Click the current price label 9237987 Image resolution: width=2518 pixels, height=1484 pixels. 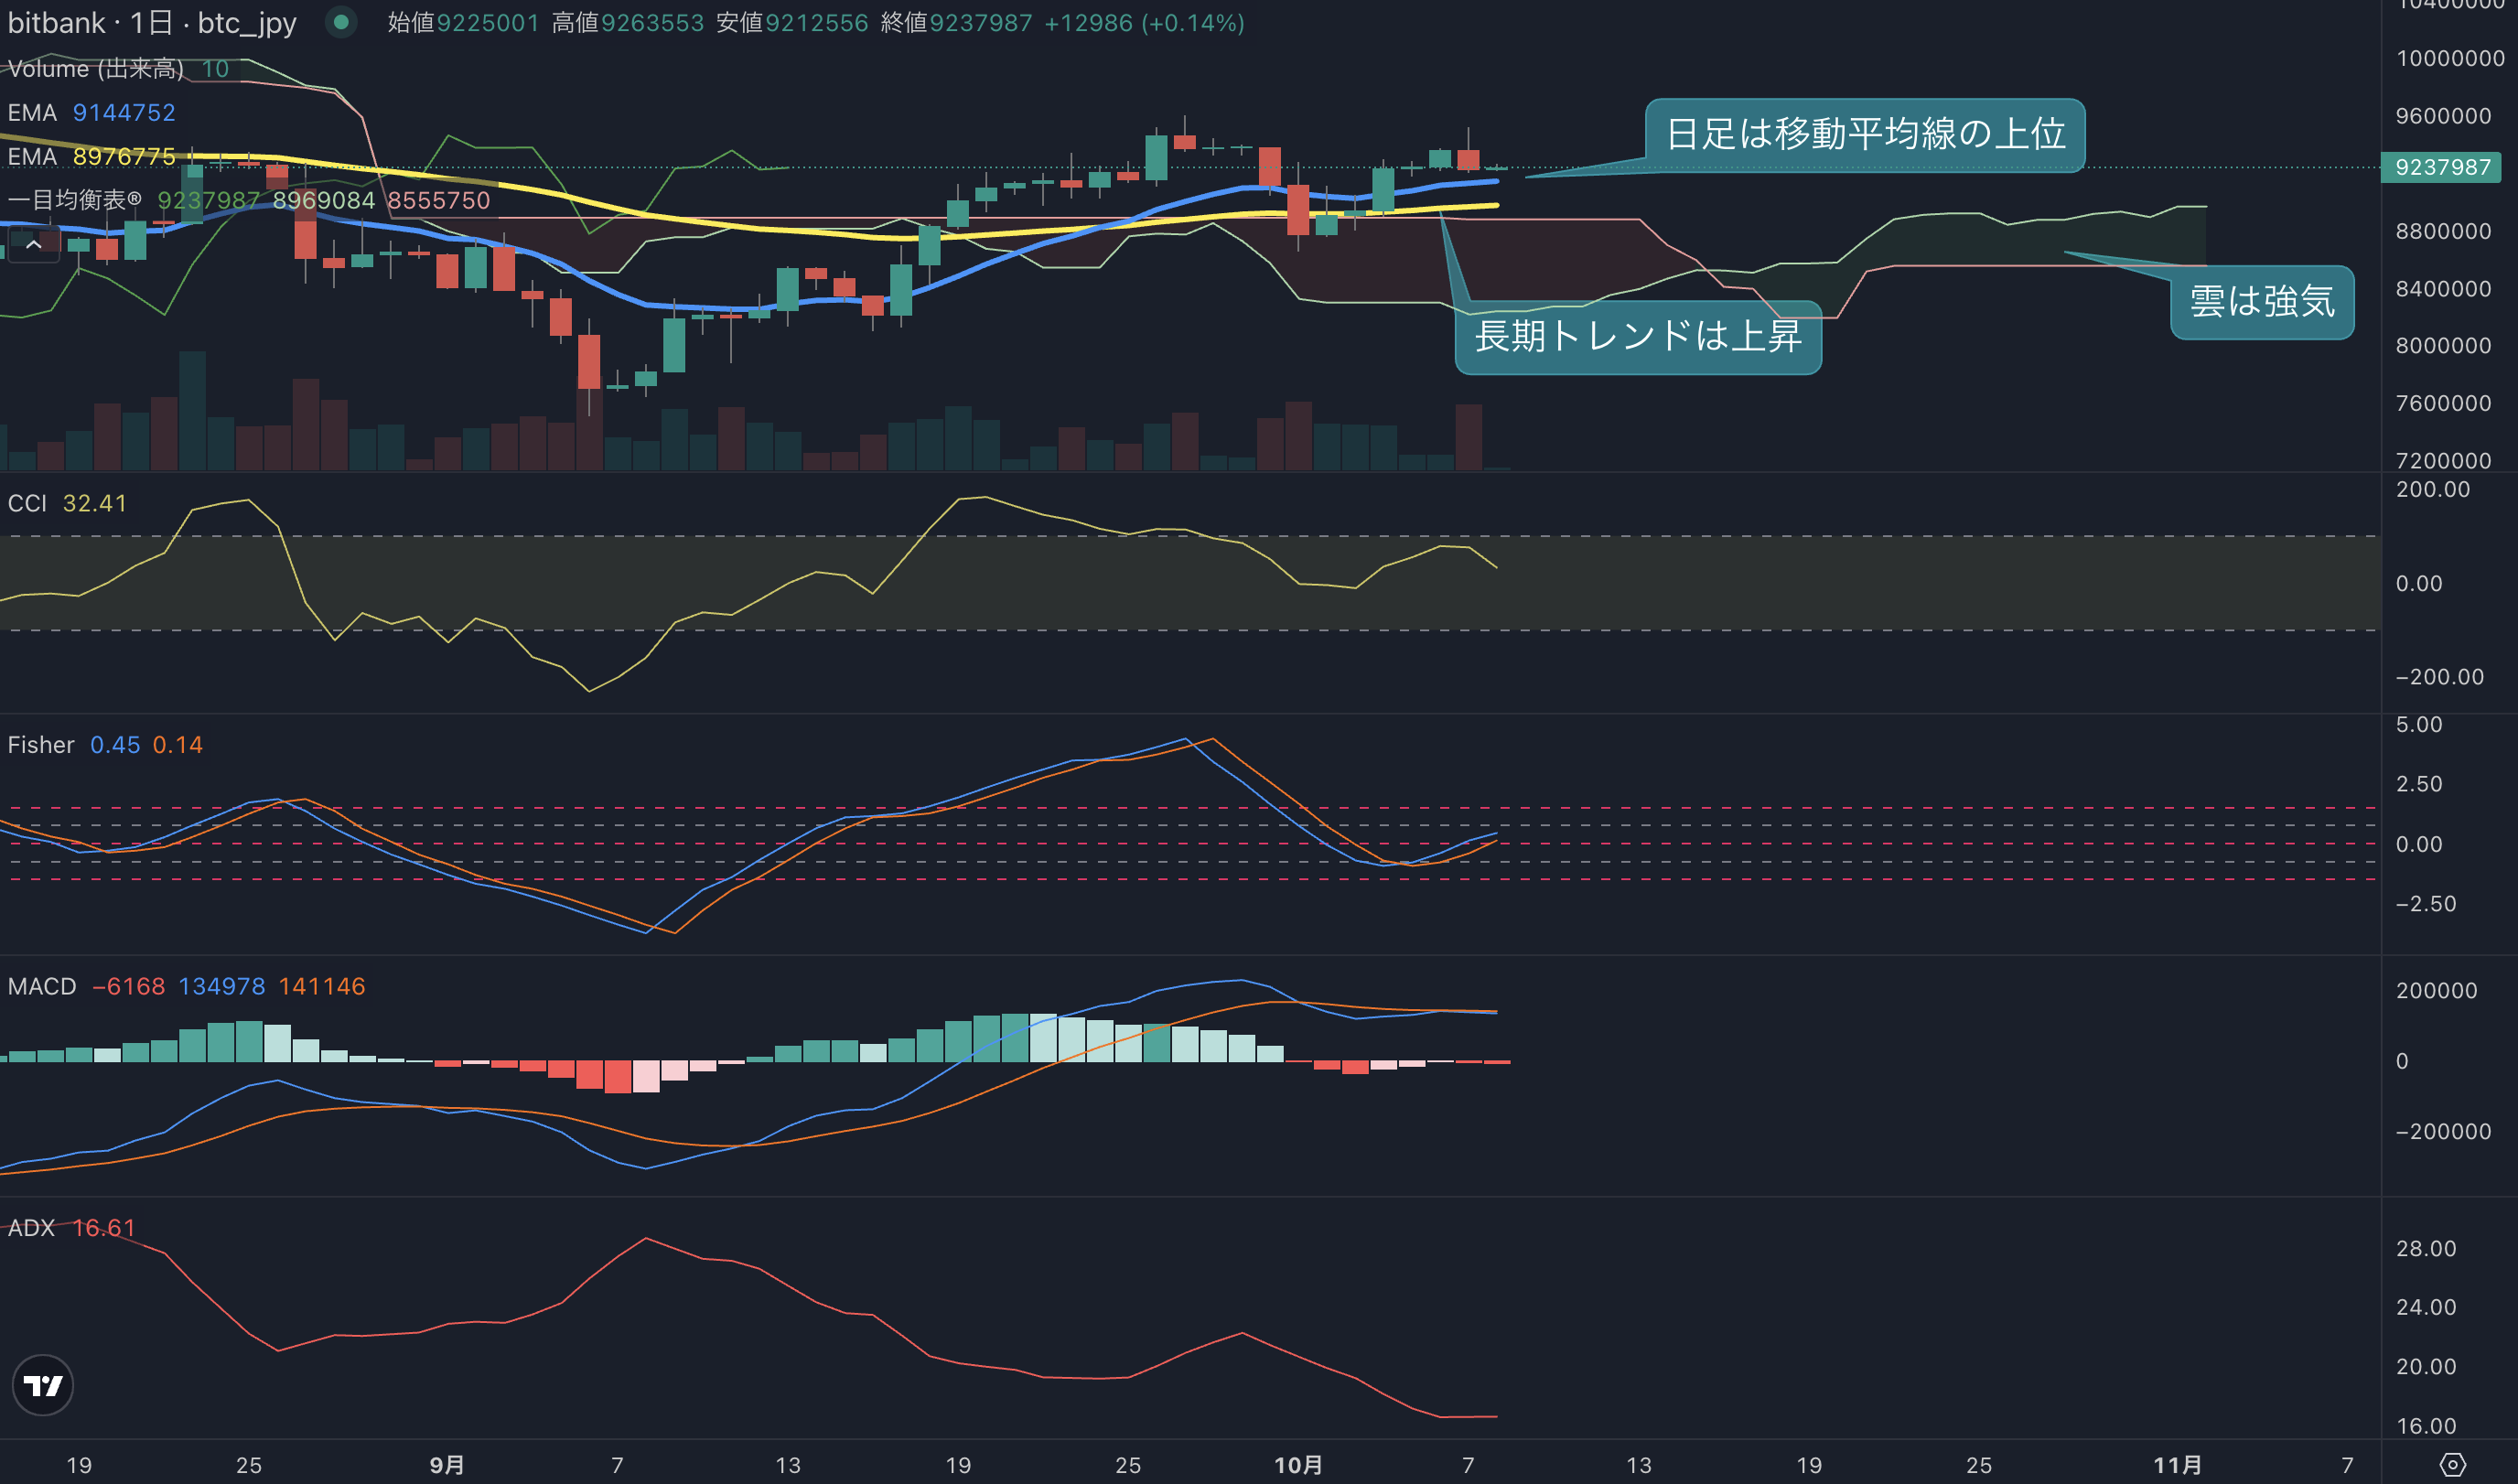tap(2442, 167)
